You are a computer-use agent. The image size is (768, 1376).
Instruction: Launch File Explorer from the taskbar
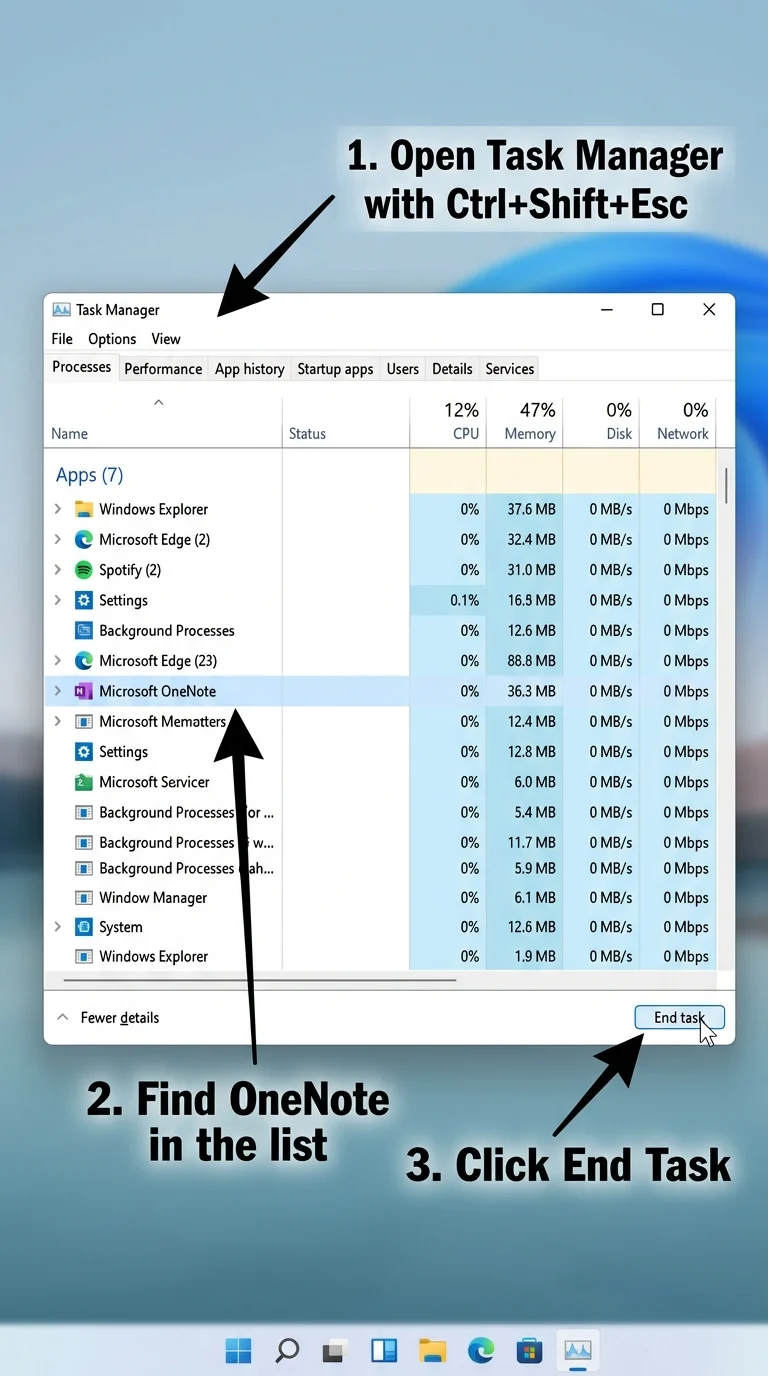[x=432, y=1351]
